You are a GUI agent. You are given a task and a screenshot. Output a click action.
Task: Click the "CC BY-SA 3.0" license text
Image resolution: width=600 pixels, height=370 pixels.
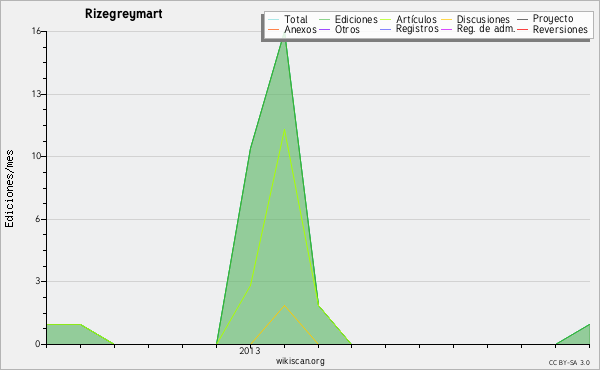[x=569, y=362]
